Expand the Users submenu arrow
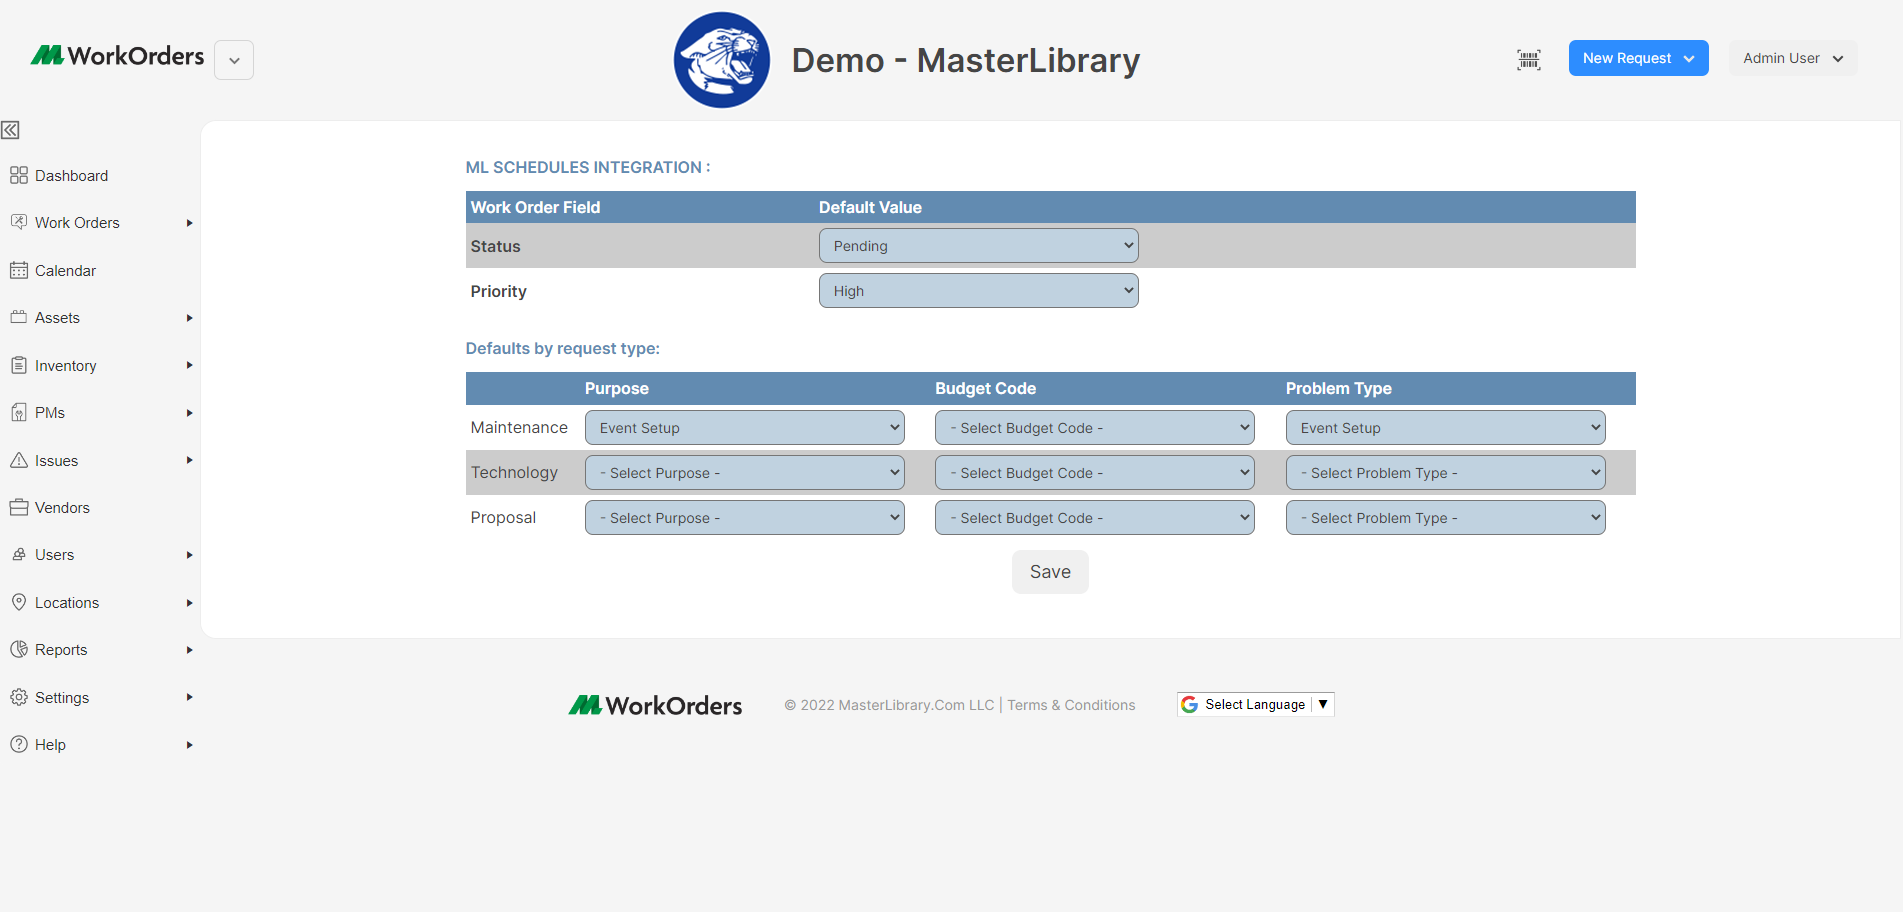This screenshot has width=1903, height=912. click(x=189, y=555)
